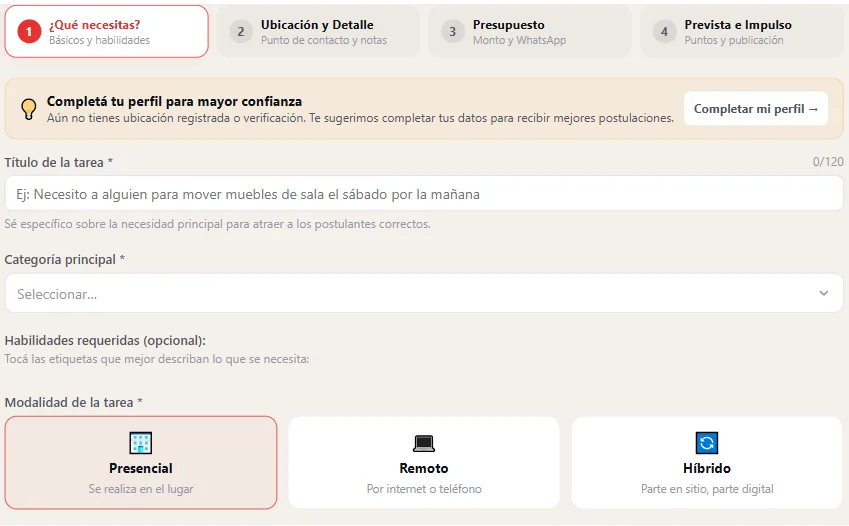Click the step 2 number badge
Image resolution: width=849 pixels, height=526 pixels.
pyautogui.click(x=241, y=31)
